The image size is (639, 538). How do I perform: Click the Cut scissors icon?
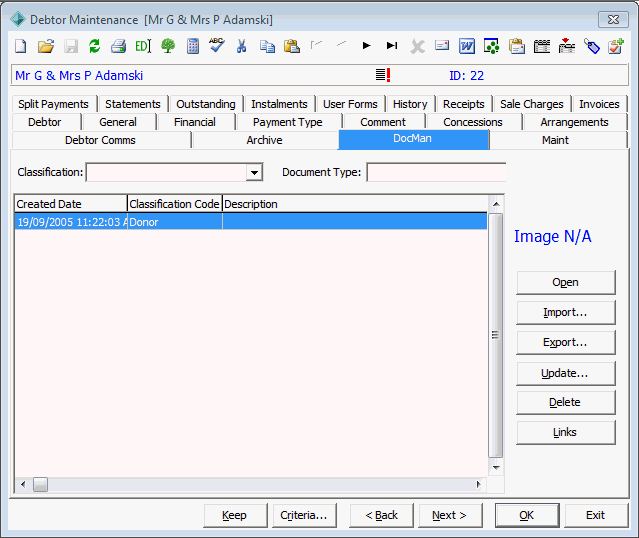[x=242, y=46]
